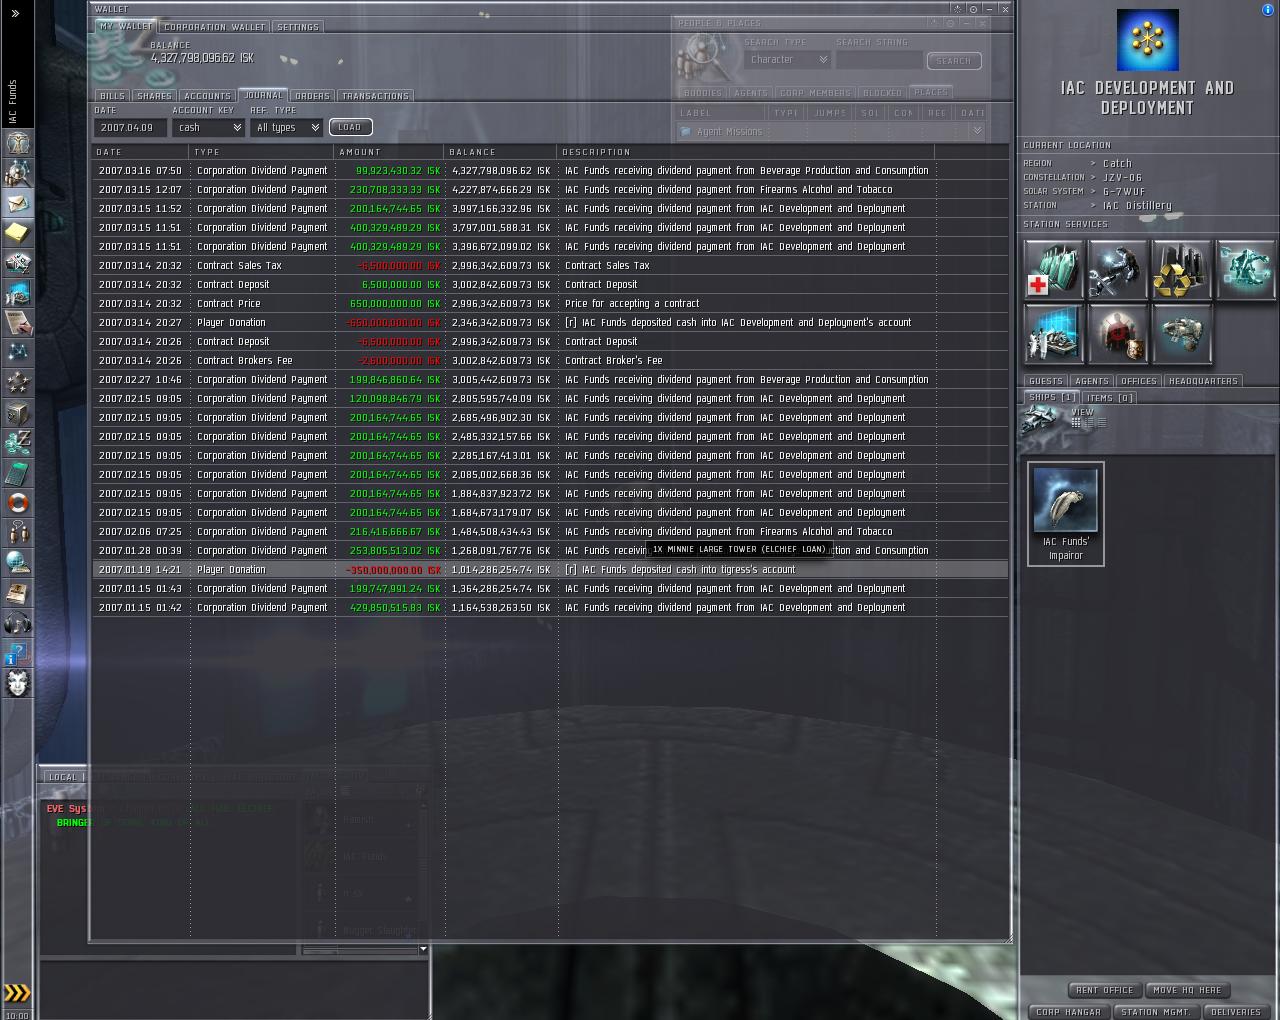
Task: Open the Account Key dropdown showing cash
Action: click(209, 128)
